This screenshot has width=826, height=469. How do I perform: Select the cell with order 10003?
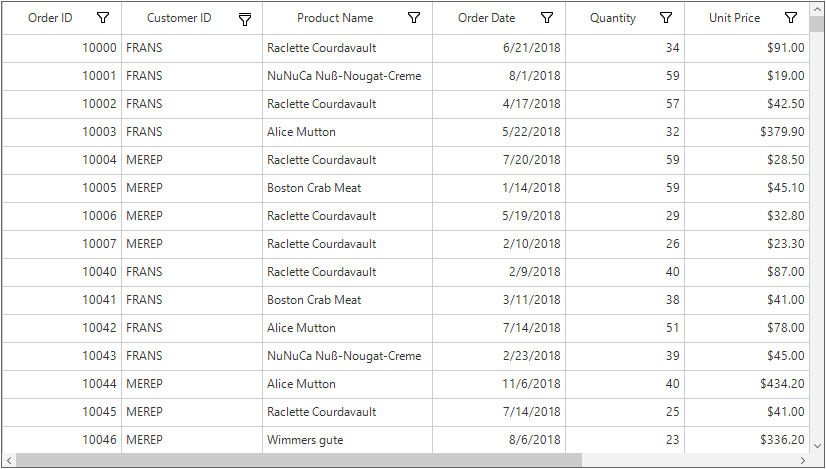click(62, 132)
